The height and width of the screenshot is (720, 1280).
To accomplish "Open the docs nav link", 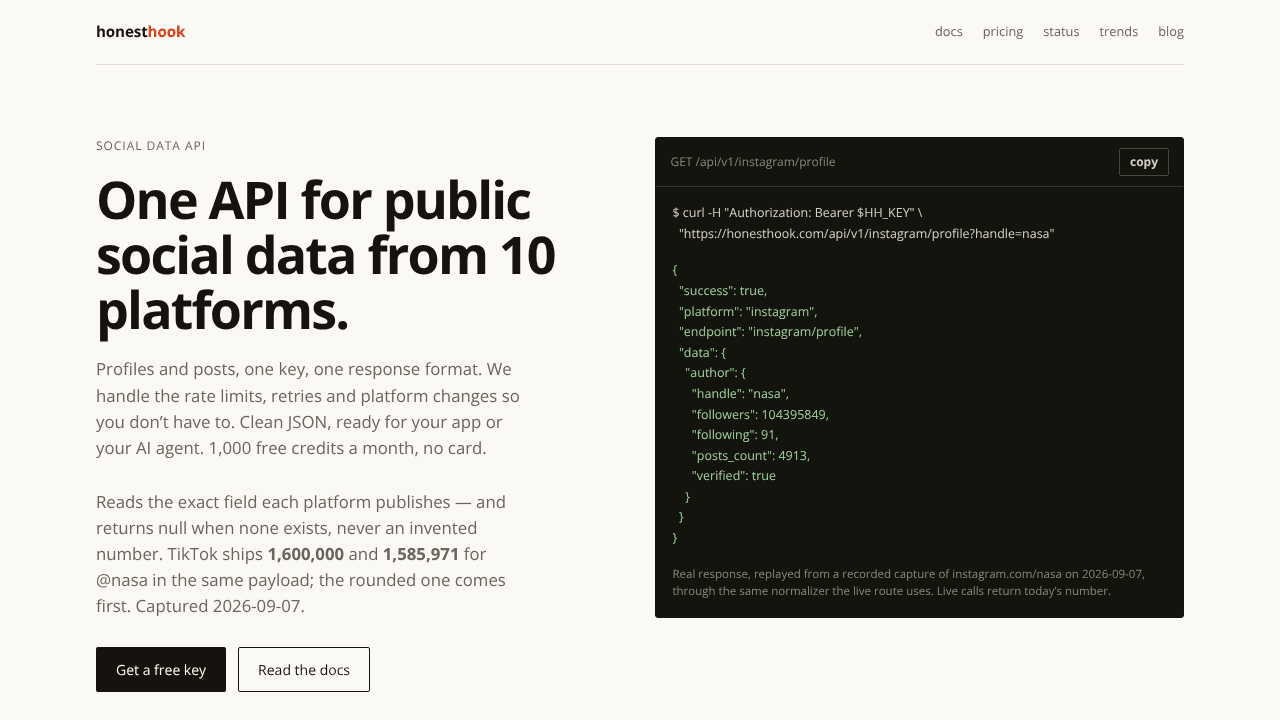I will point(949,31).
